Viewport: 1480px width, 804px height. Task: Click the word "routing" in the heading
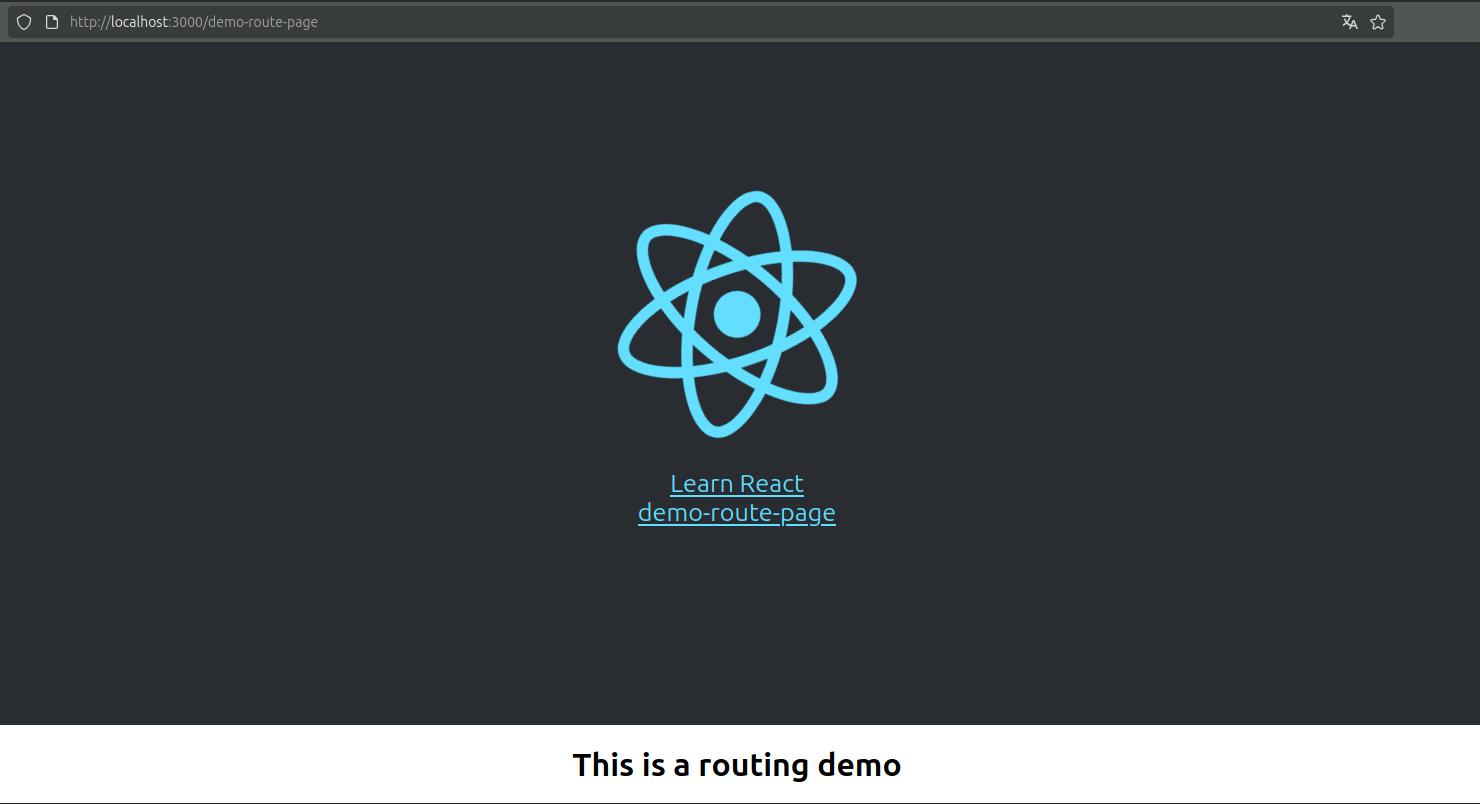click(x=754, y=765)
